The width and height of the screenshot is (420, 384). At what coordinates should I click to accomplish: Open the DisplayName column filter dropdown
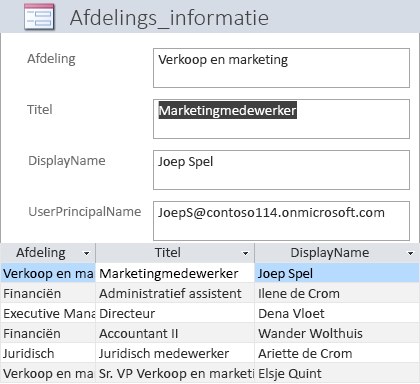(x=411, y=253)
